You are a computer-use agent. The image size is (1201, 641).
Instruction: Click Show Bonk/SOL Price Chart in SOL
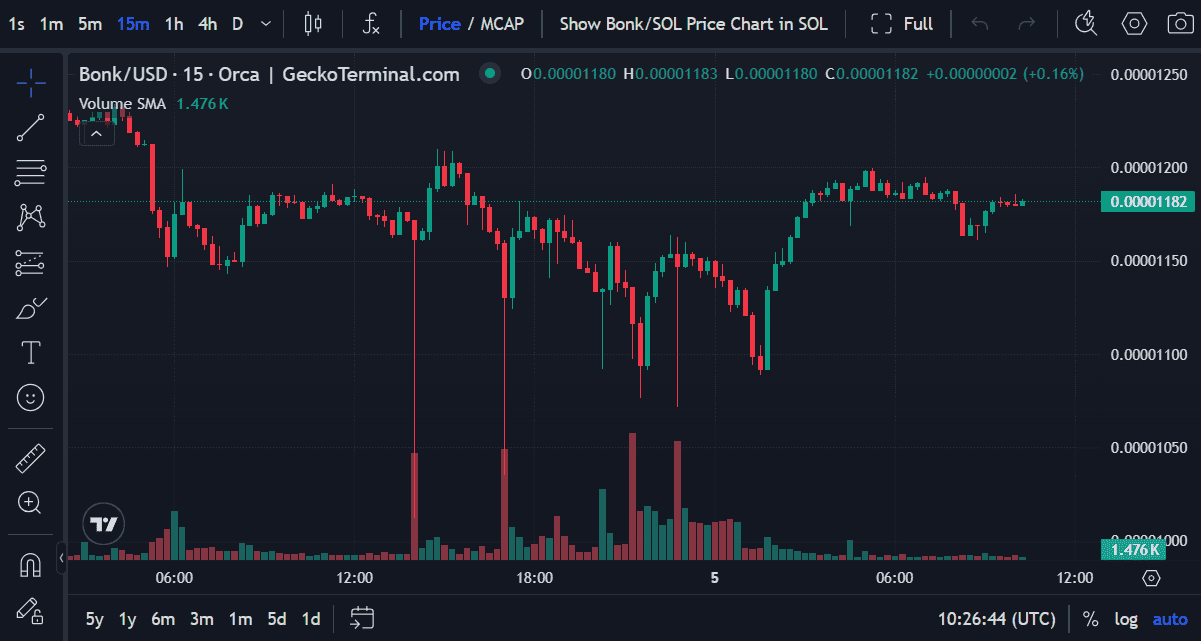click(693, 23)
